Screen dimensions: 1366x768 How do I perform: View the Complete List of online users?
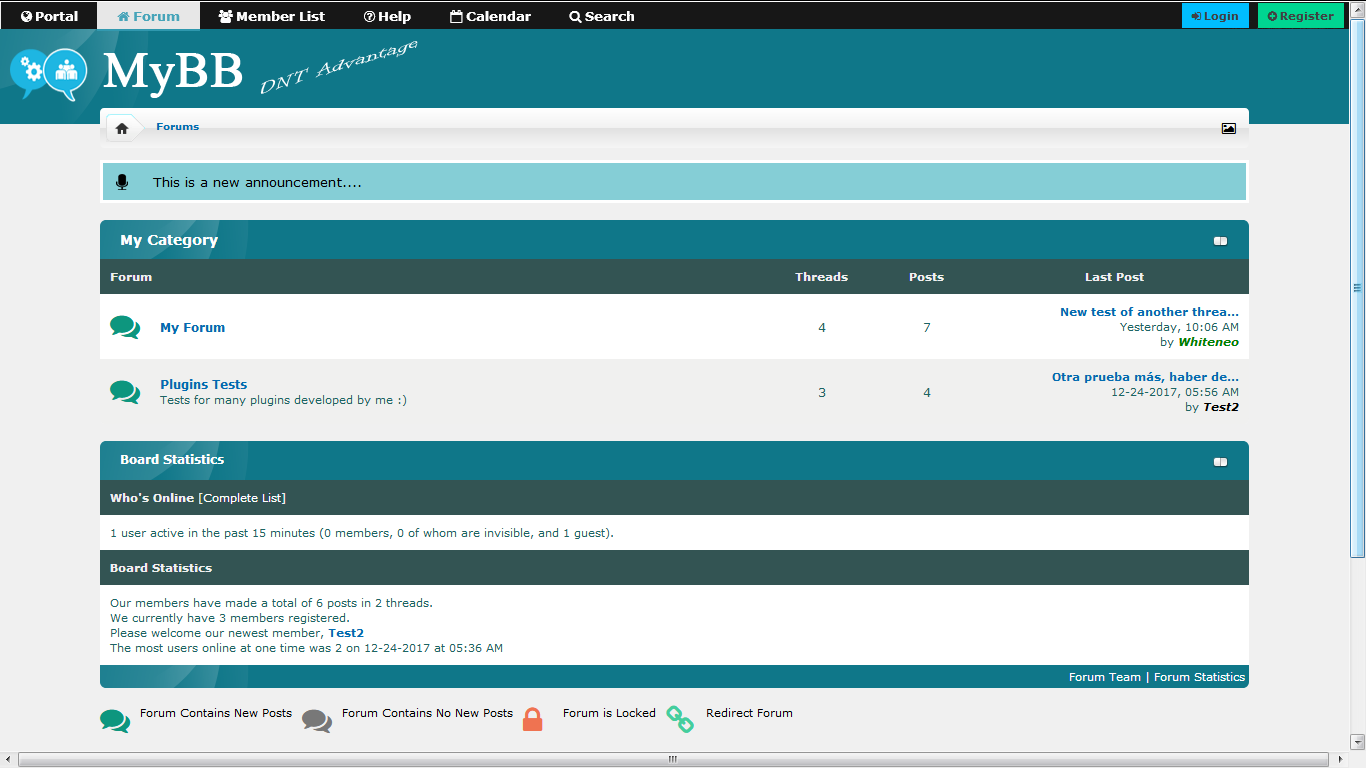tap(242, 498)
